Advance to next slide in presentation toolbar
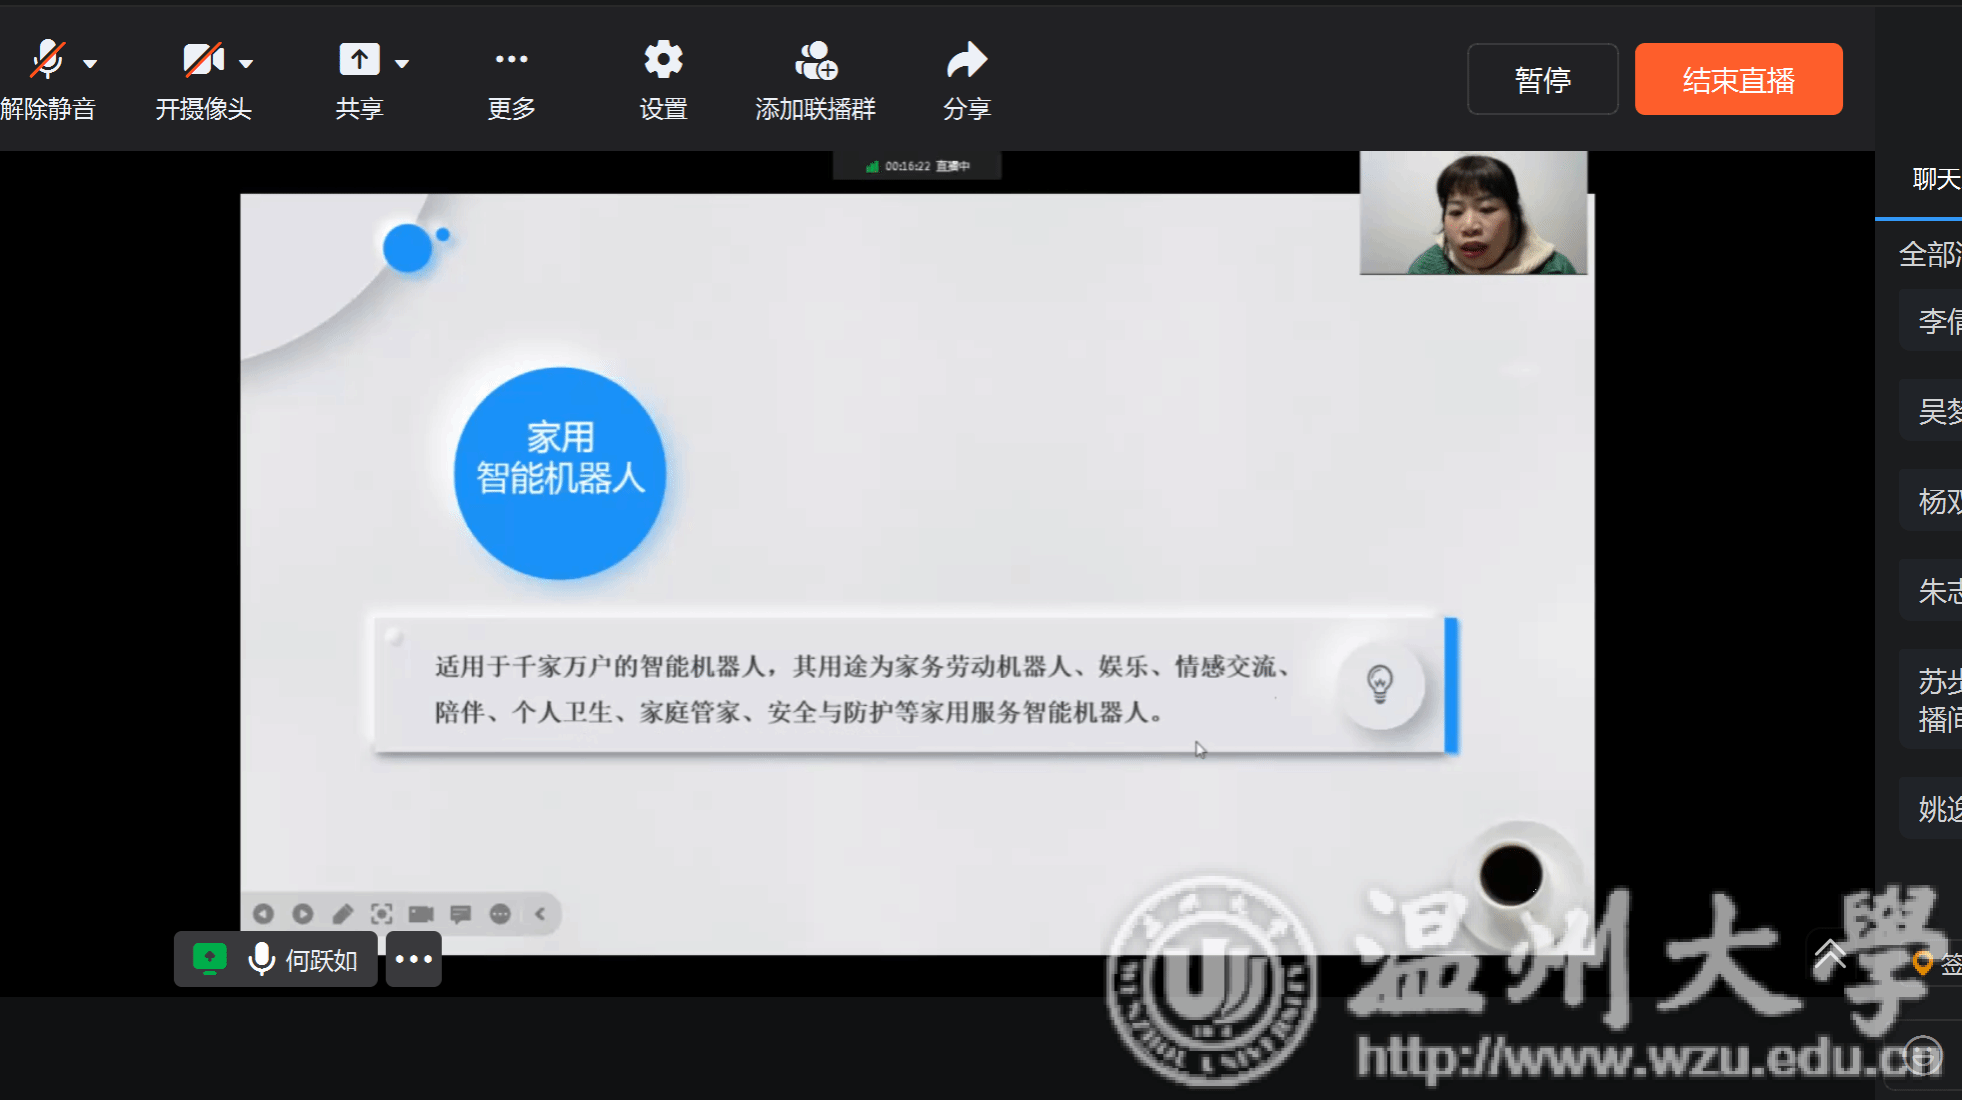The width and height of the screenshot is (1962, 1100). click(303, 914)
